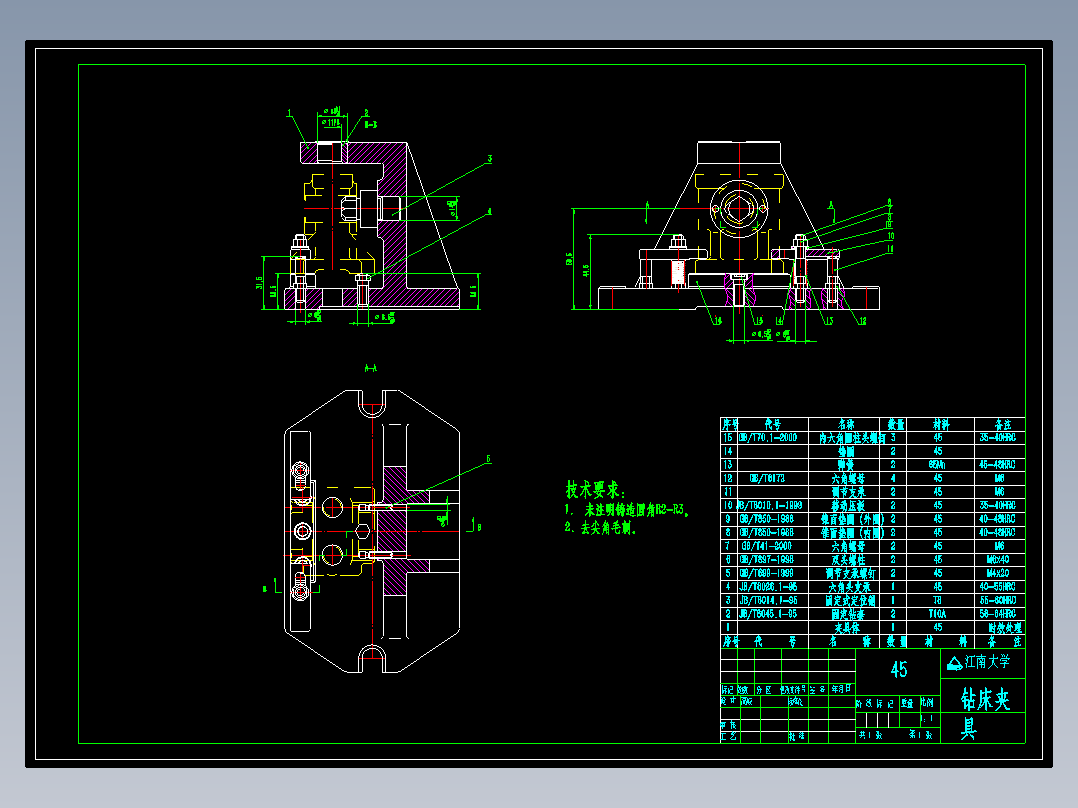Select the 分区 revision cell label

coord(764,689)
